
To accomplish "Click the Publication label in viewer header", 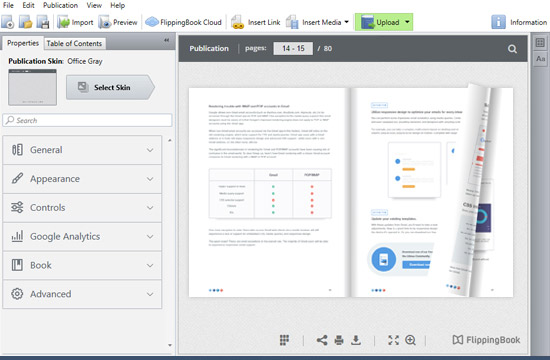I will (x=209, y=48).
